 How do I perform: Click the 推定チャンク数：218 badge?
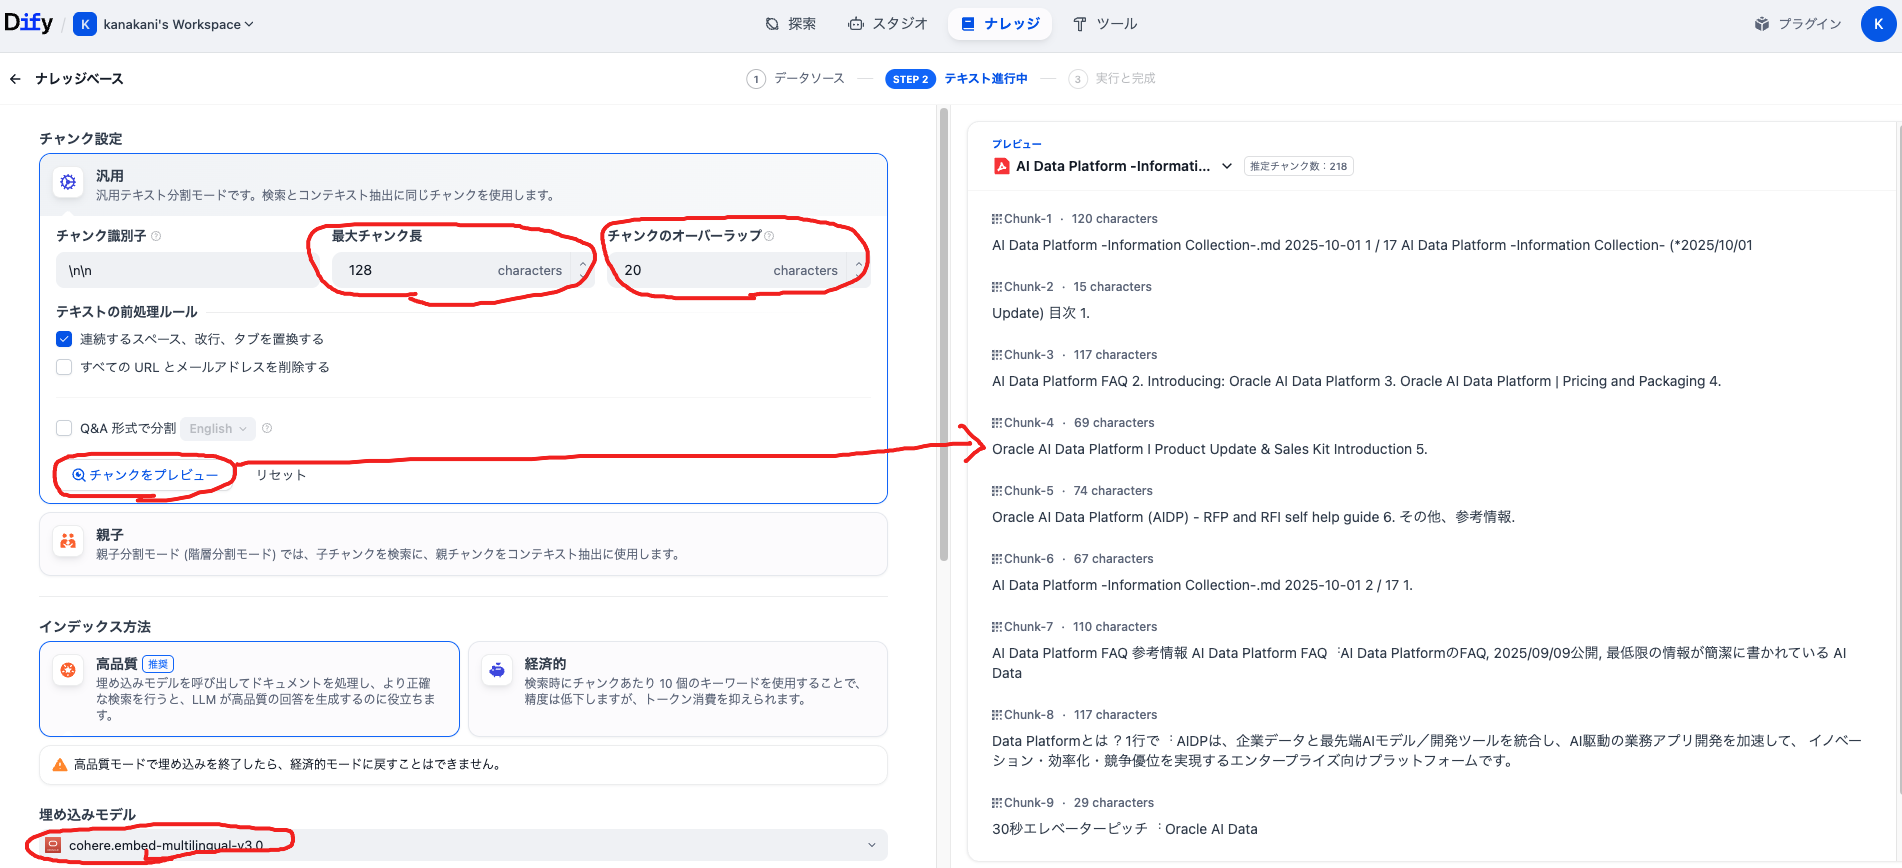pyautogui.click(x=1299, y=166)
